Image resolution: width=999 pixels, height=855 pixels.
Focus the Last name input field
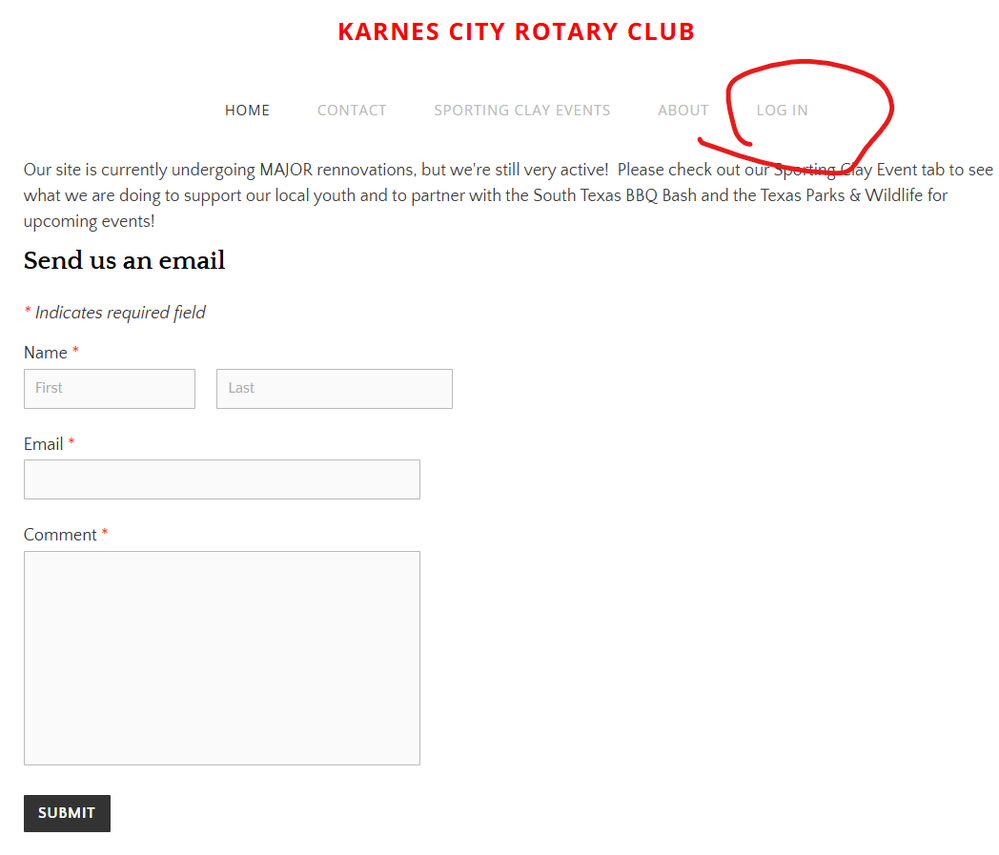tap(334, 389)
